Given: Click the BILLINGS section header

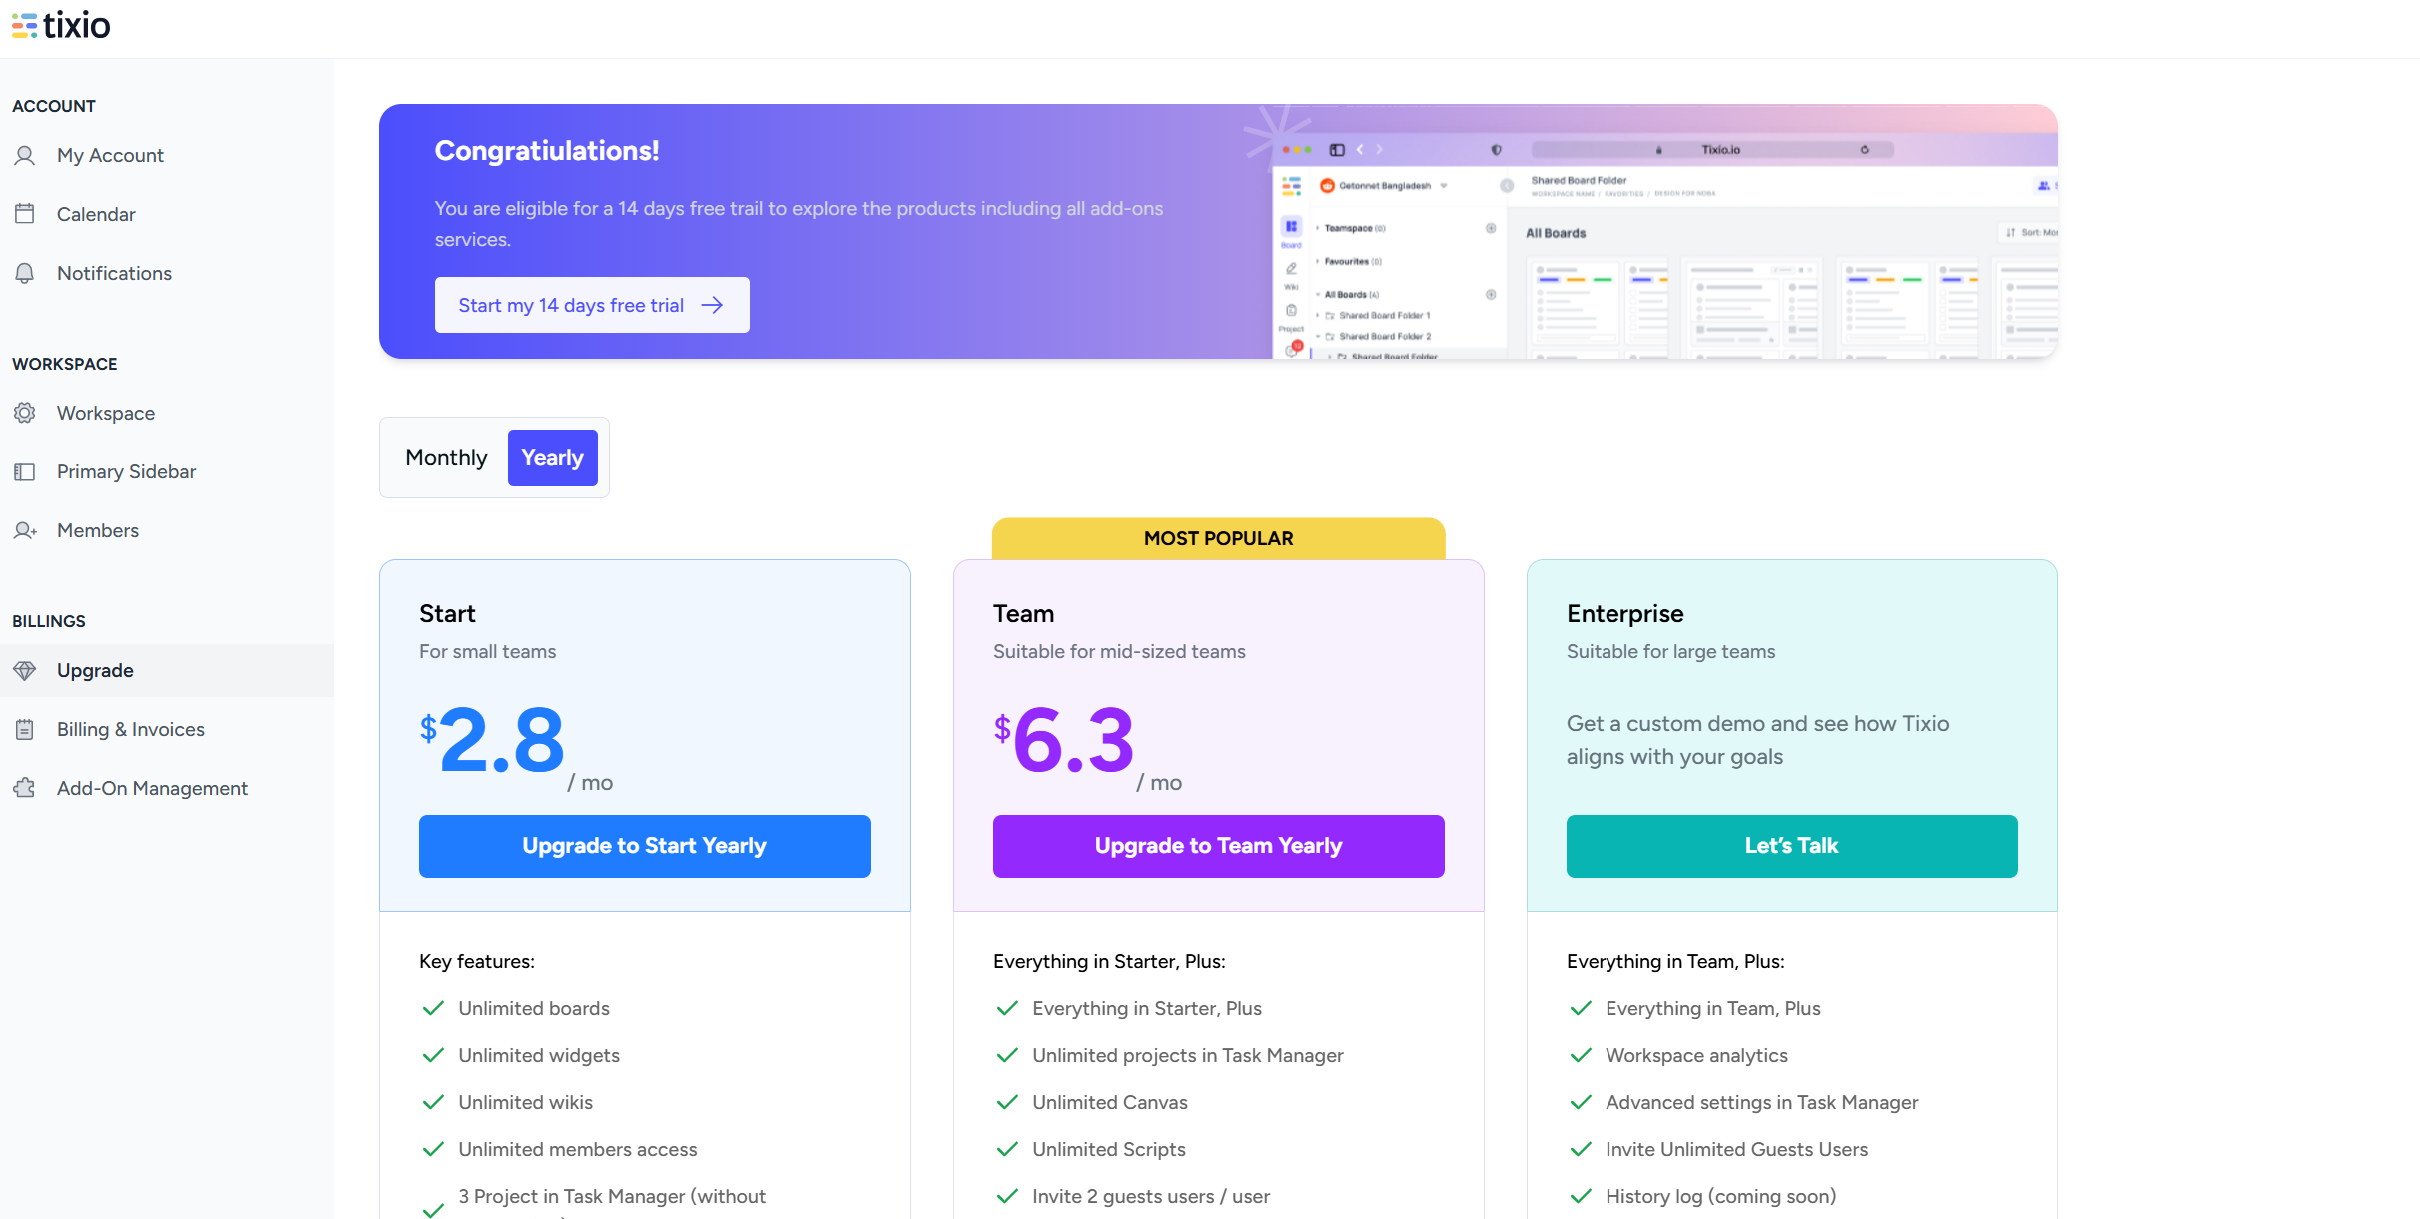Looking at the screenshot, I should (x=49, y=621).
